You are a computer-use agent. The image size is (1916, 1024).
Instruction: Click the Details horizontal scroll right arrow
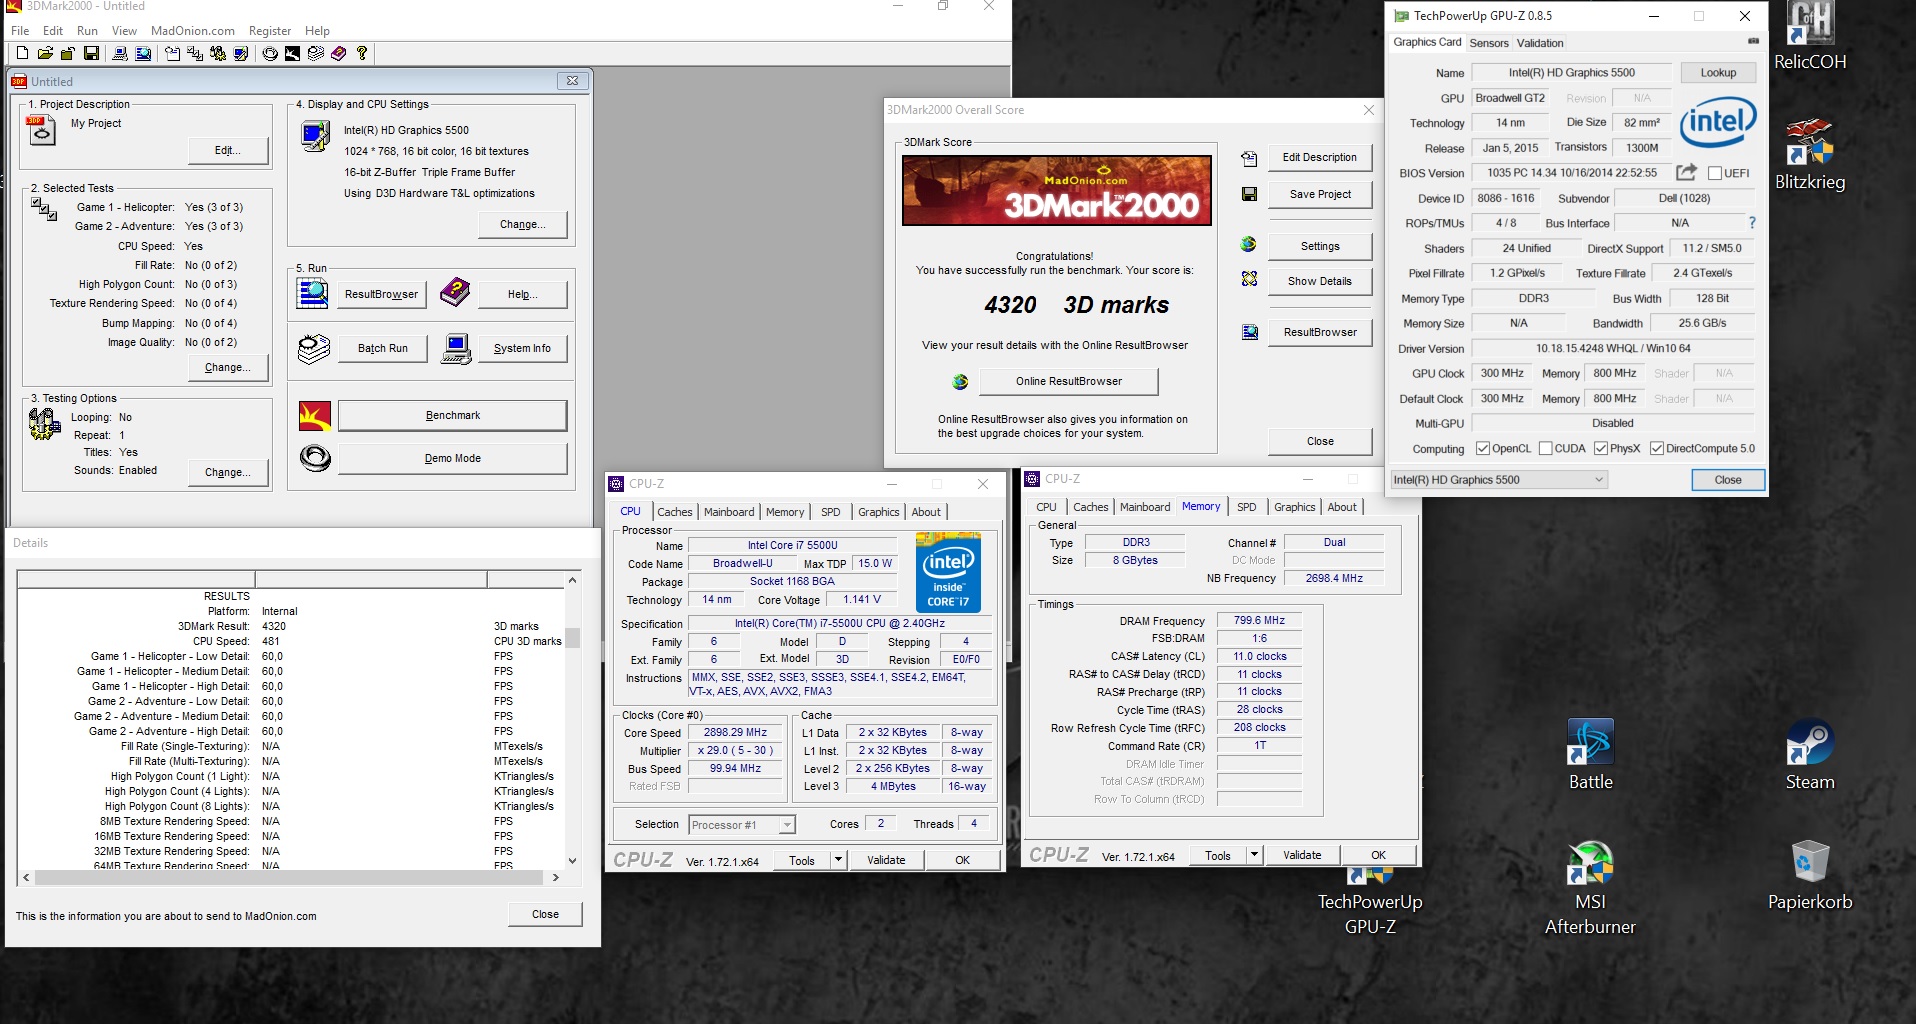(556, 877)
